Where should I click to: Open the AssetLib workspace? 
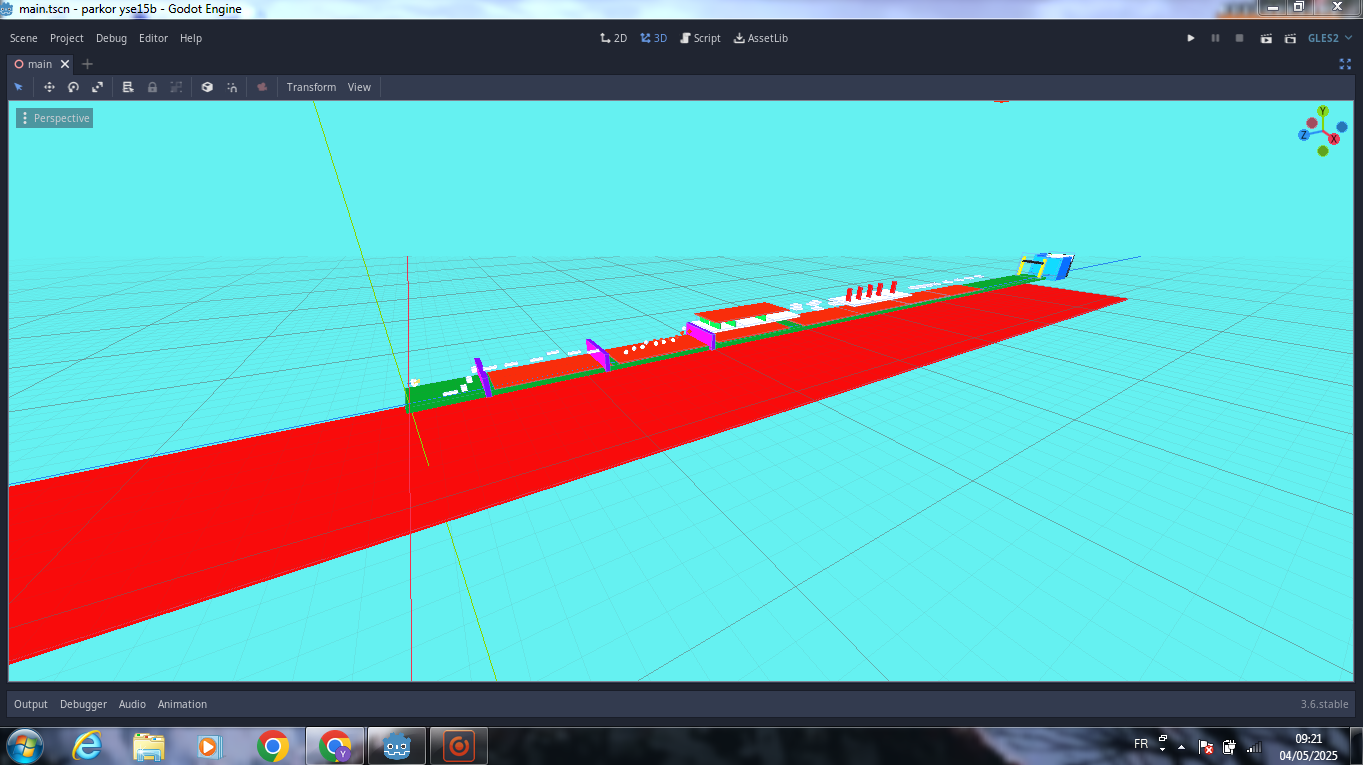[761, 38]
